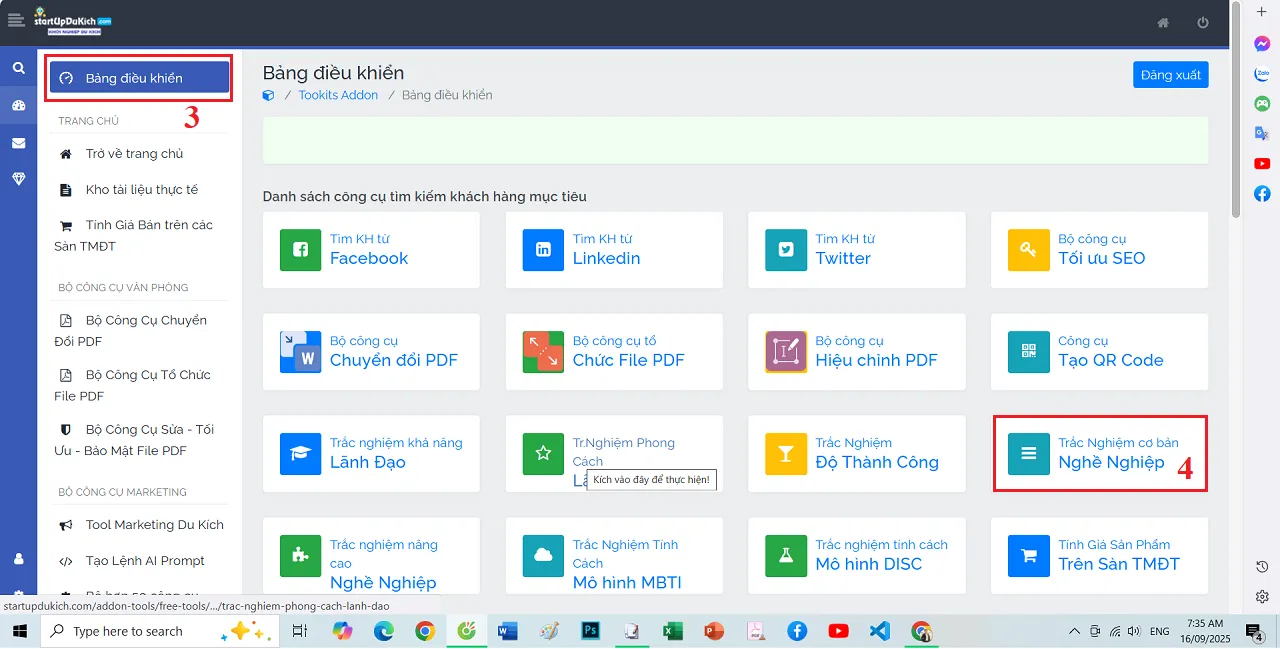This screenshot has height=649, width=1280.
Task: Open Google Translate in the browser sidebar
Action: point(1262,133)
